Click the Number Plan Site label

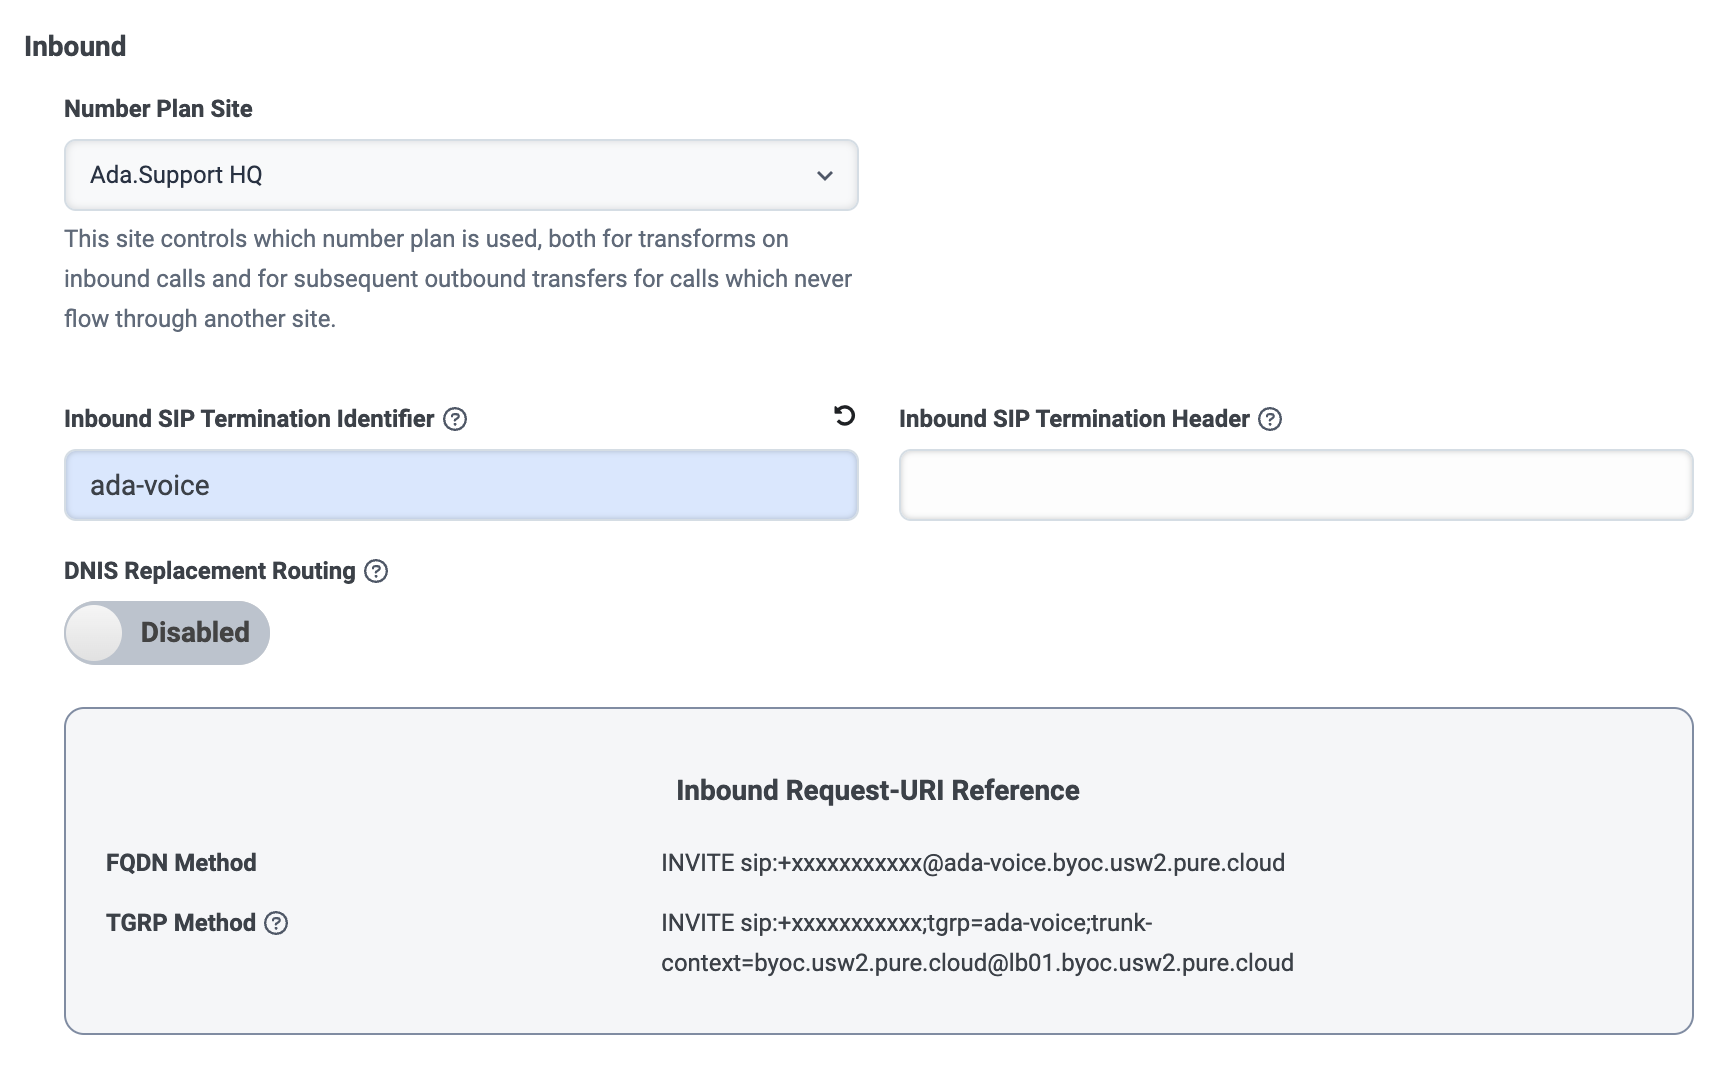158,109
